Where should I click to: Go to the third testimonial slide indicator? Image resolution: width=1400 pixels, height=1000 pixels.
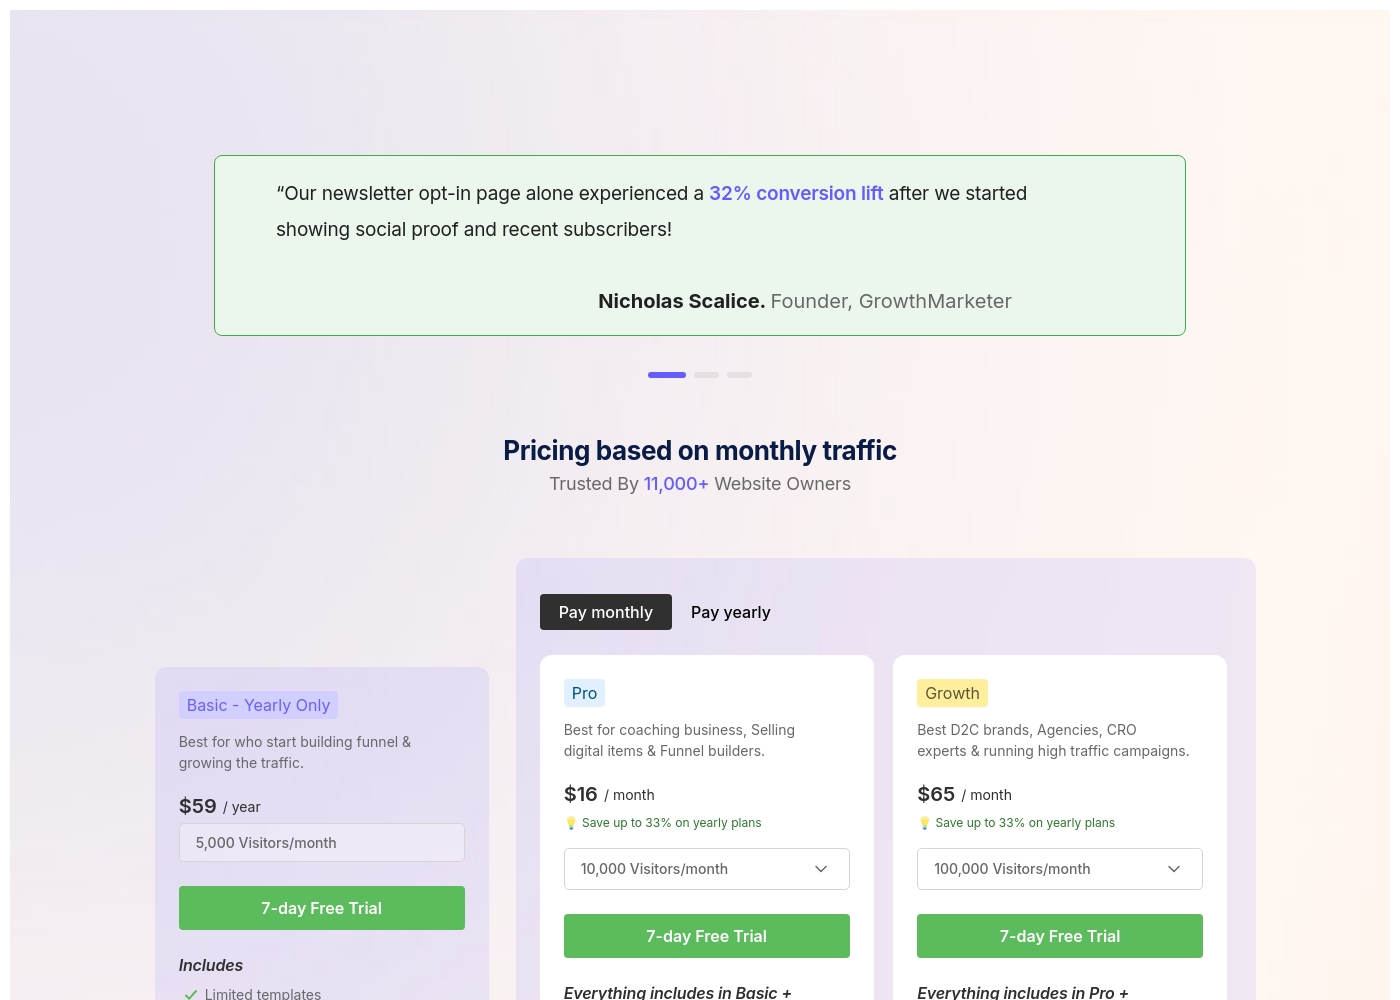coord(739,375)
